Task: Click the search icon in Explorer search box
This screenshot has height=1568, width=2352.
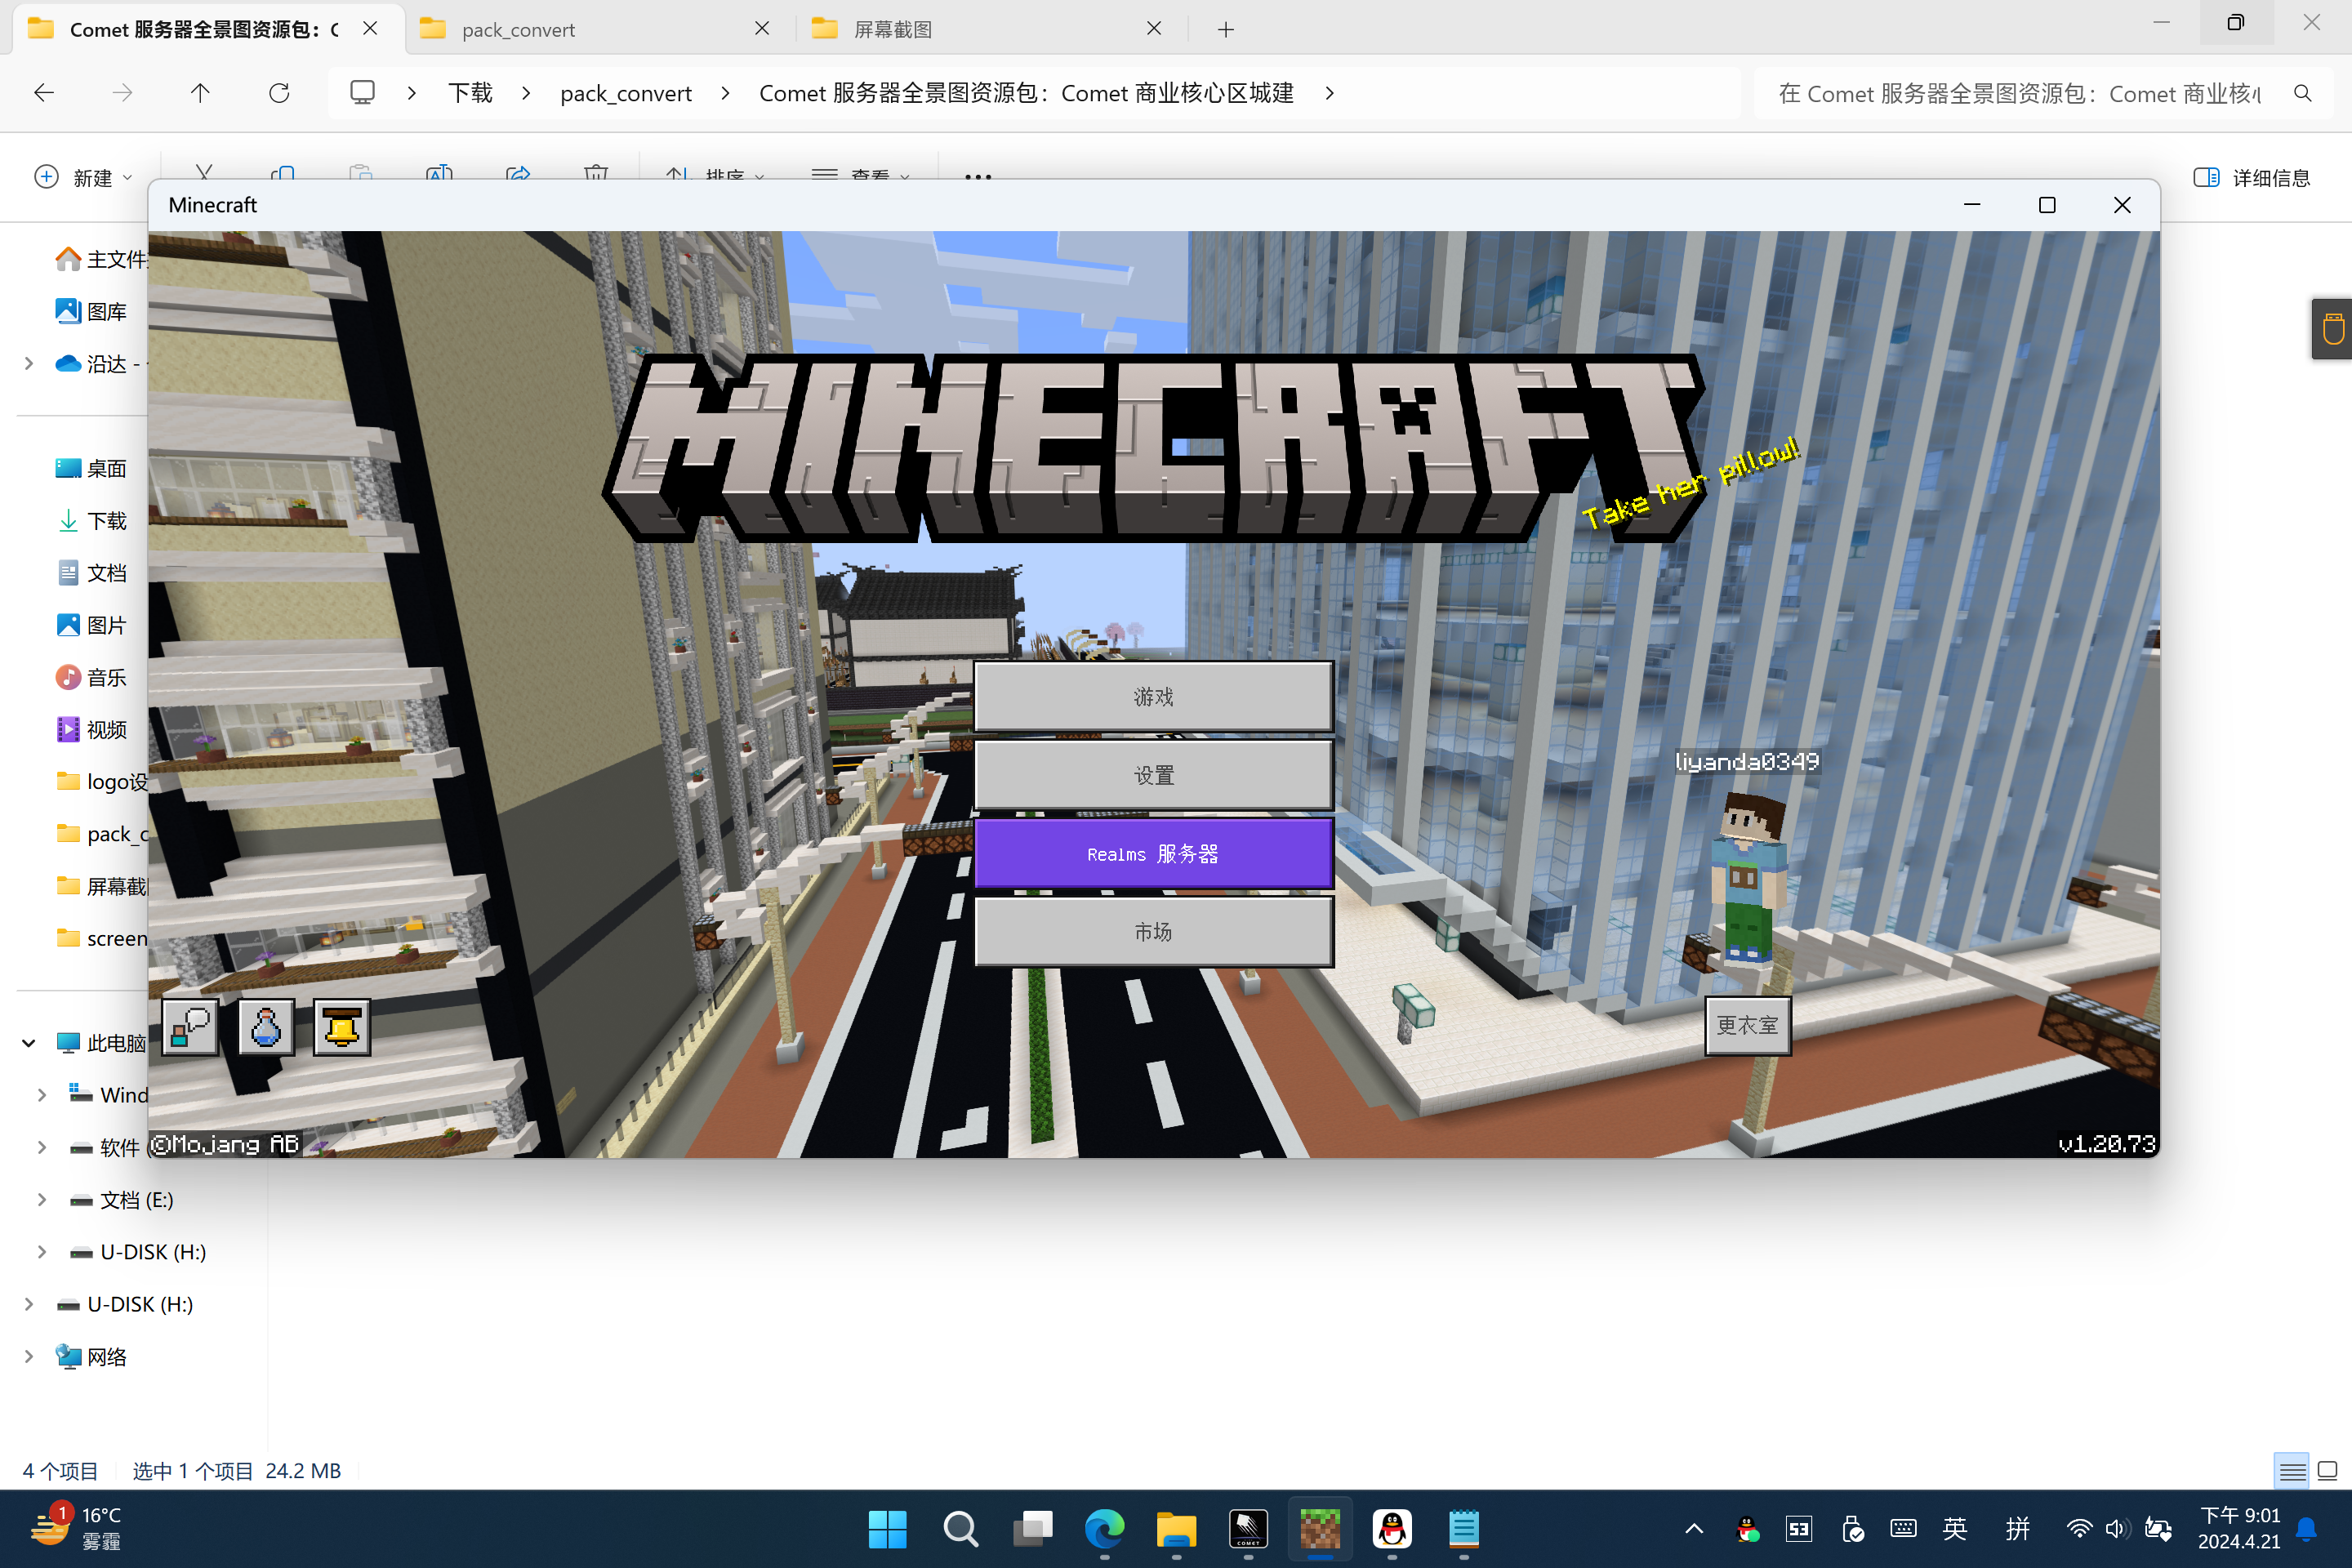Action: (2302, 93)
